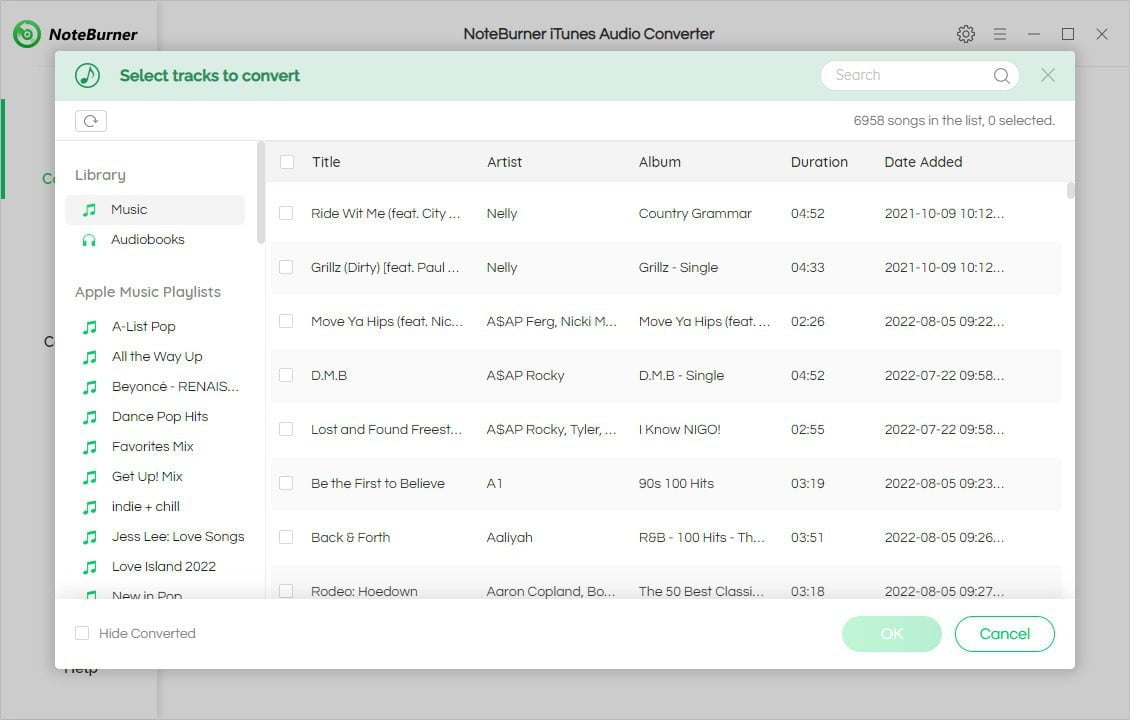This screenshot has width=1130, height=720.
Task: Open the Dance Pop Hits playlist
Action: tap(159, 416)
